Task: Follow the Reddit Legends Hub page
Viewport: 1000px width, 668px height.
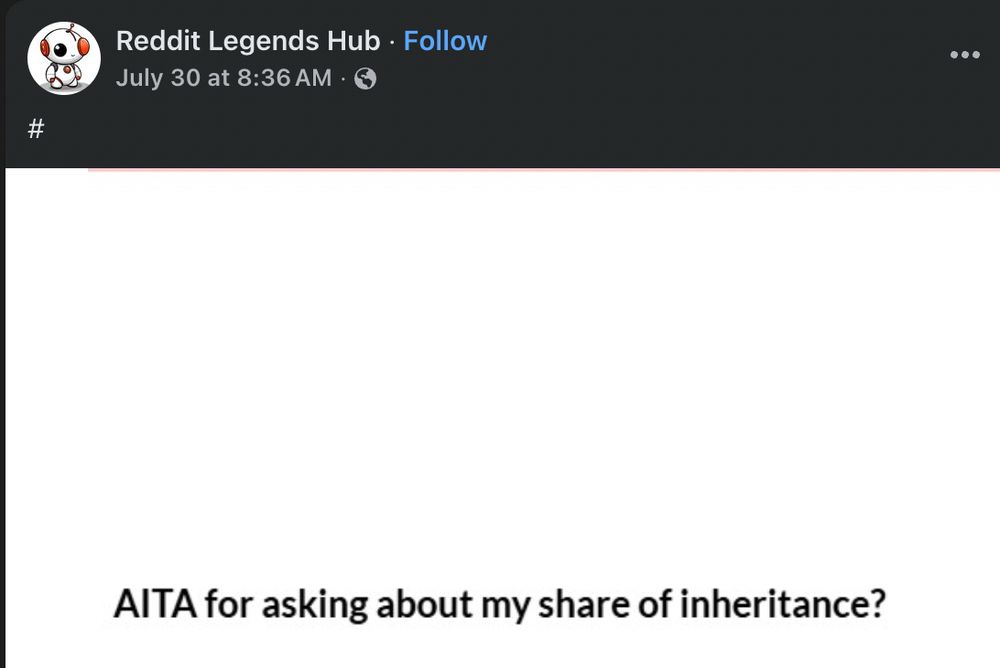Action: [445, 41]
